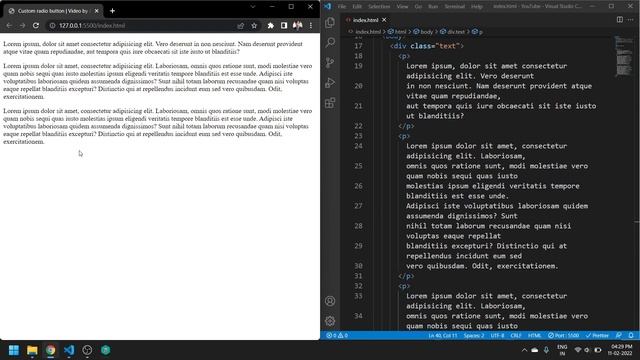Click the div class="text" code line
The height and width of the screenshot is (360, 640).
click(427, 46)
